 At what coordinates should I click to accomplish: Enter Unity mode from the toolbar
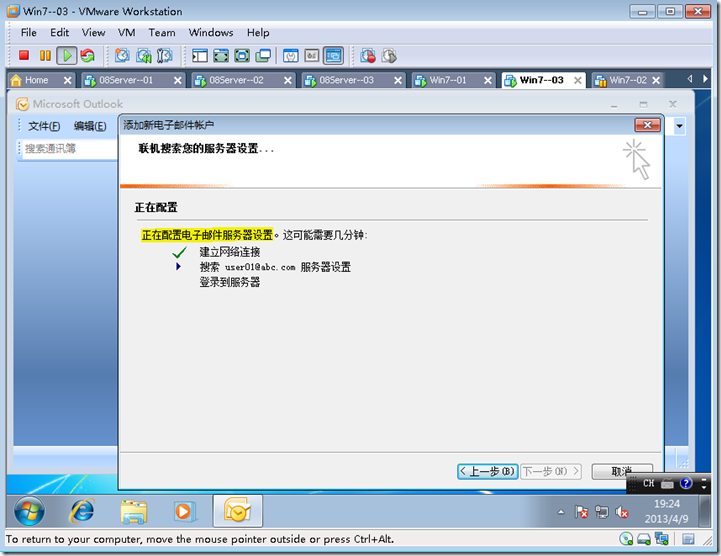click(263, 56)
